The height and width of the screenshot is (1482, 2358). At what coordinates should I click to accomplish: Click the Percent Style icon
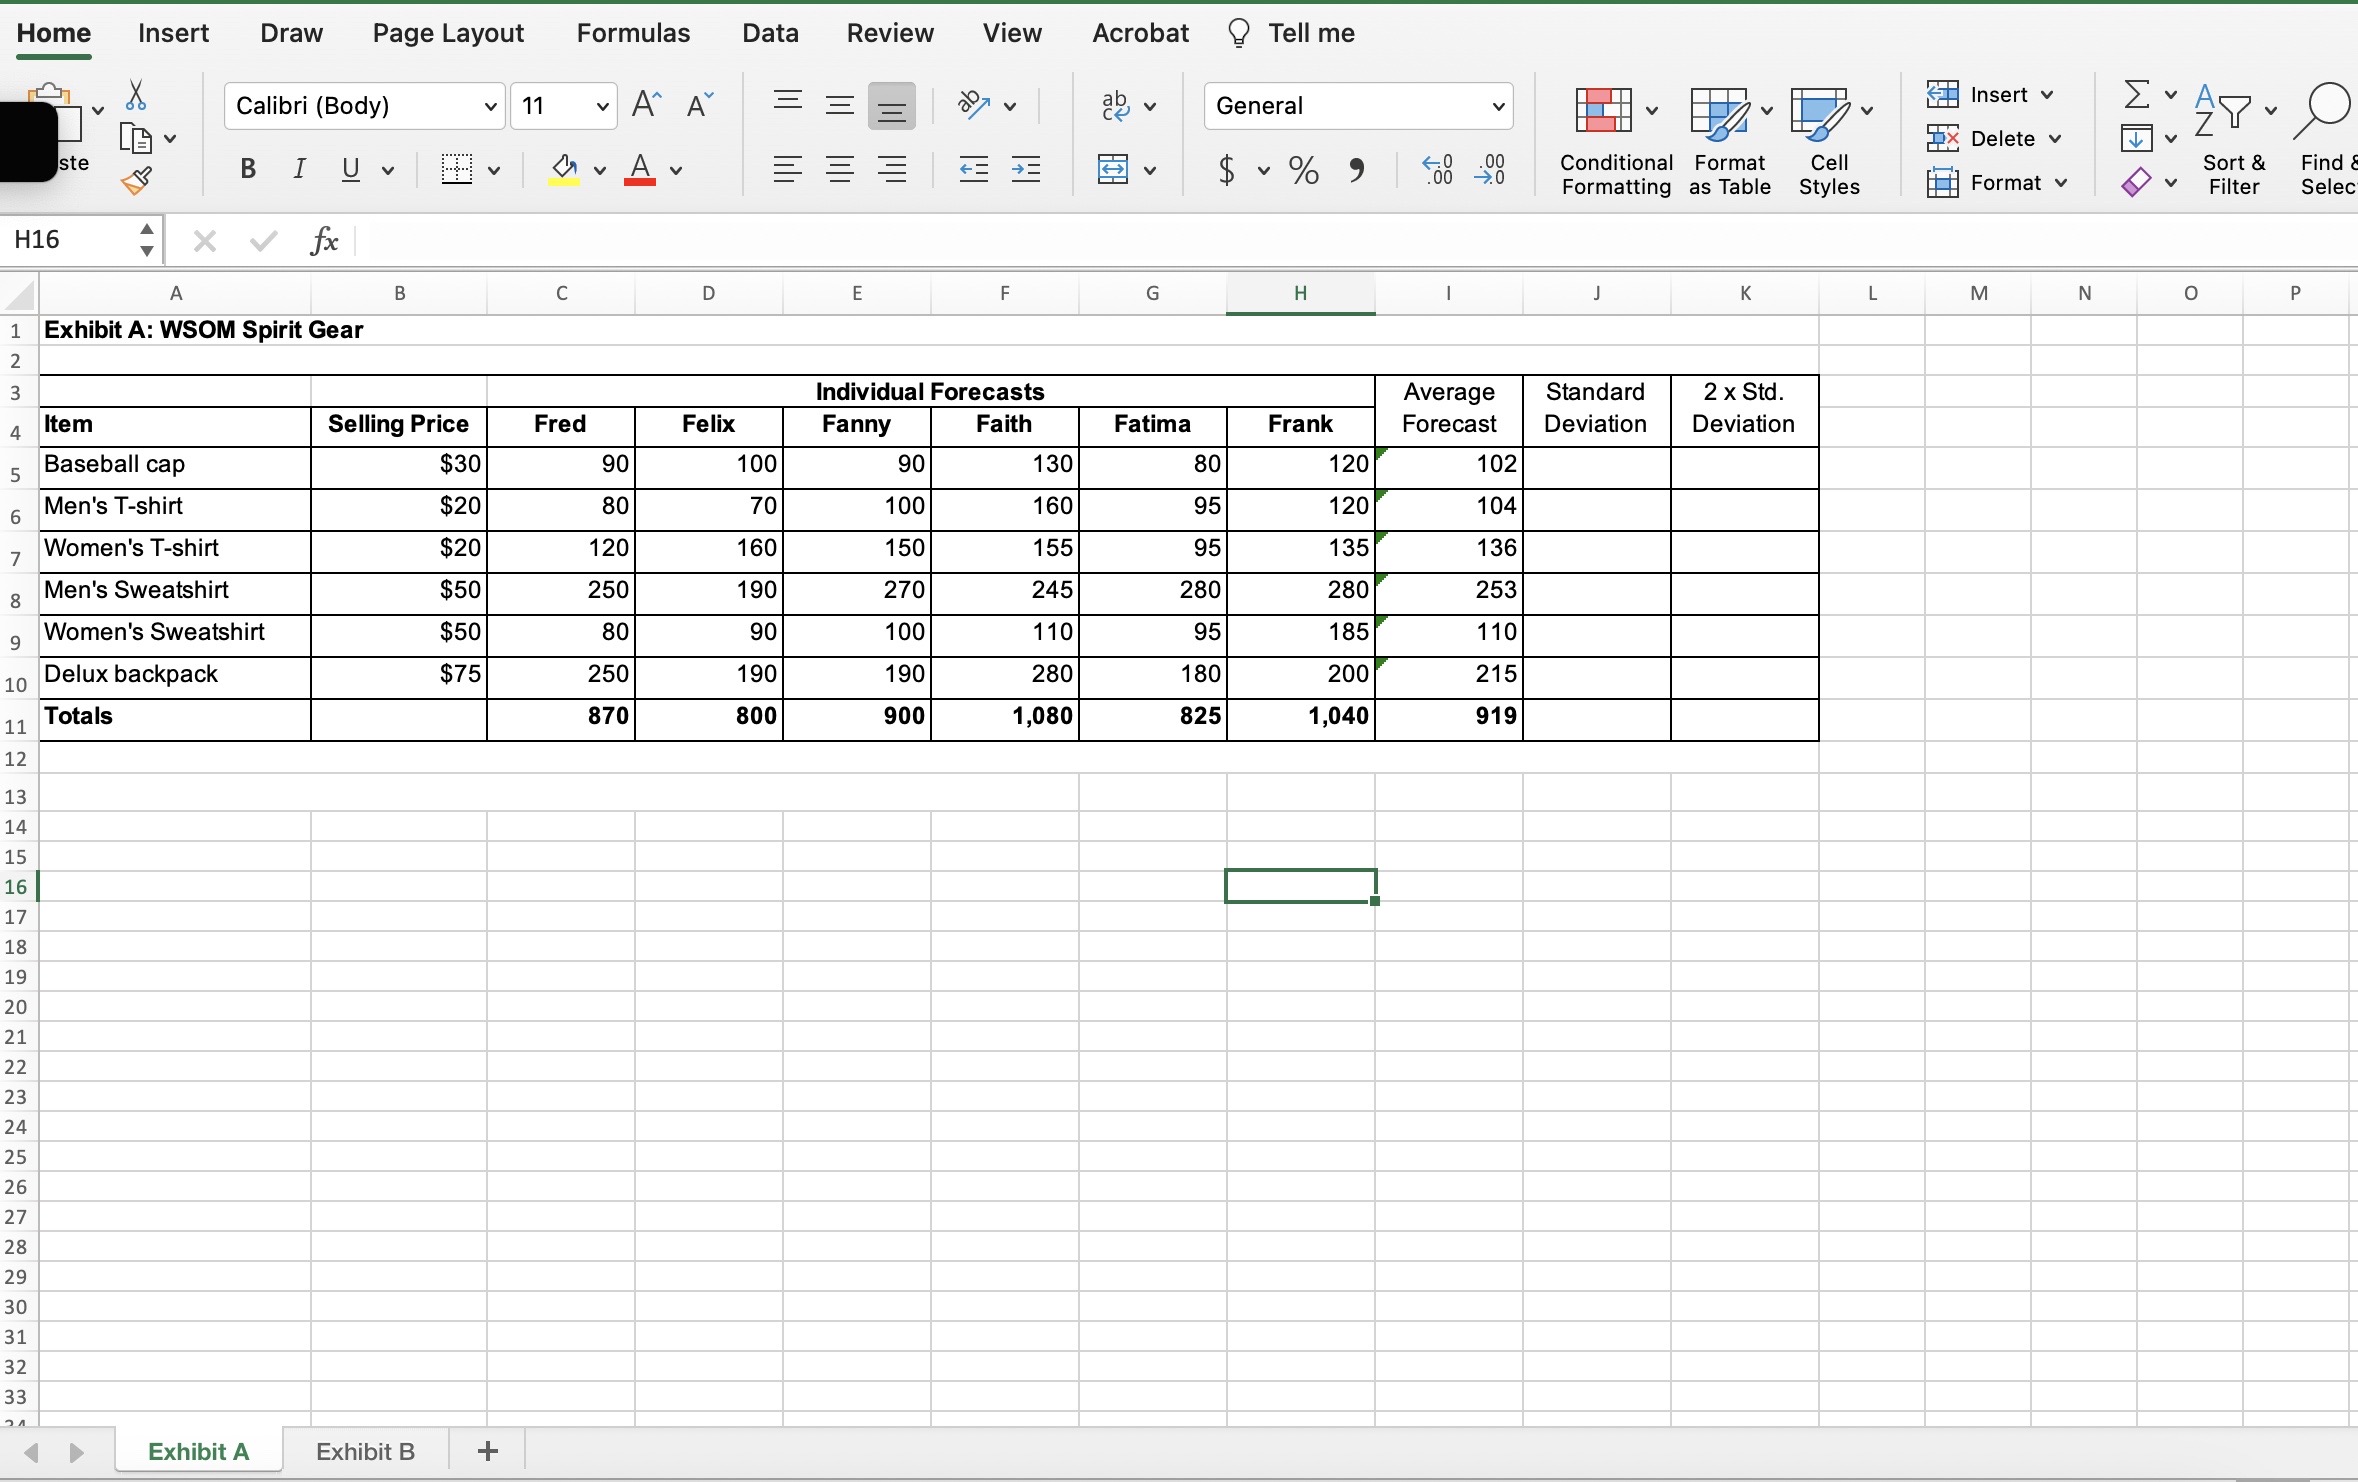pyautogui.click(x=1304, y=171)
